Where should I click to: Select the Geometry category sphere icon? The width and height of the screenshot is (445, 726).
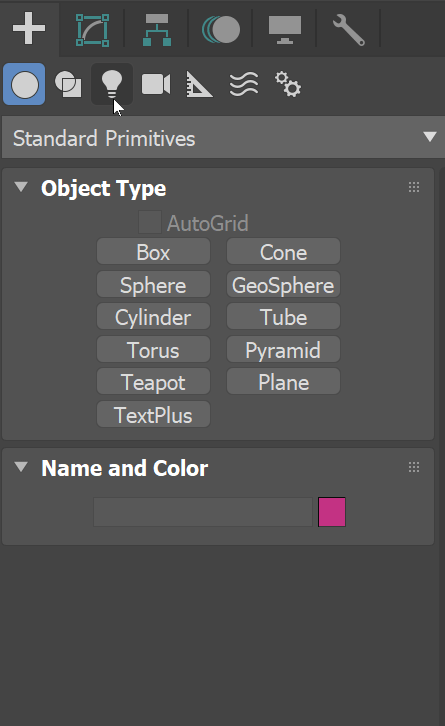24,84
